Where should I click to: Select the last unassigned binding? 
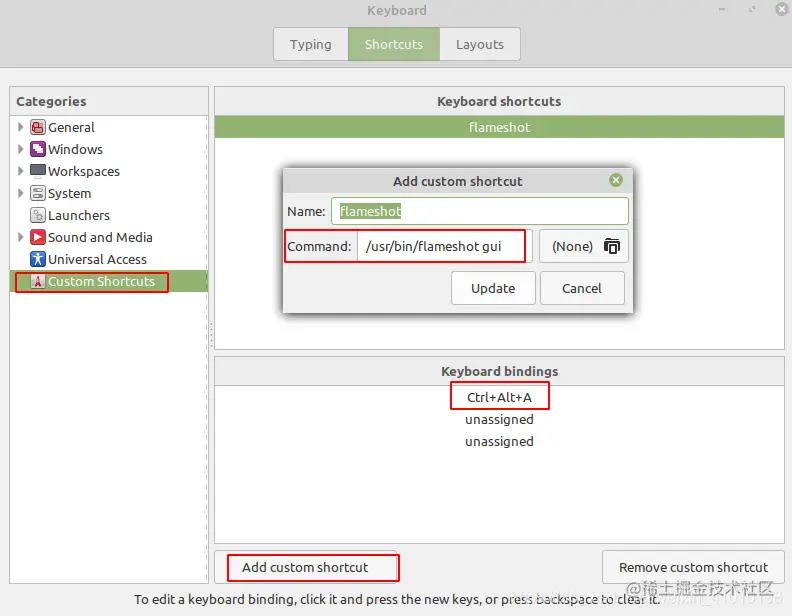coord(499,441)
